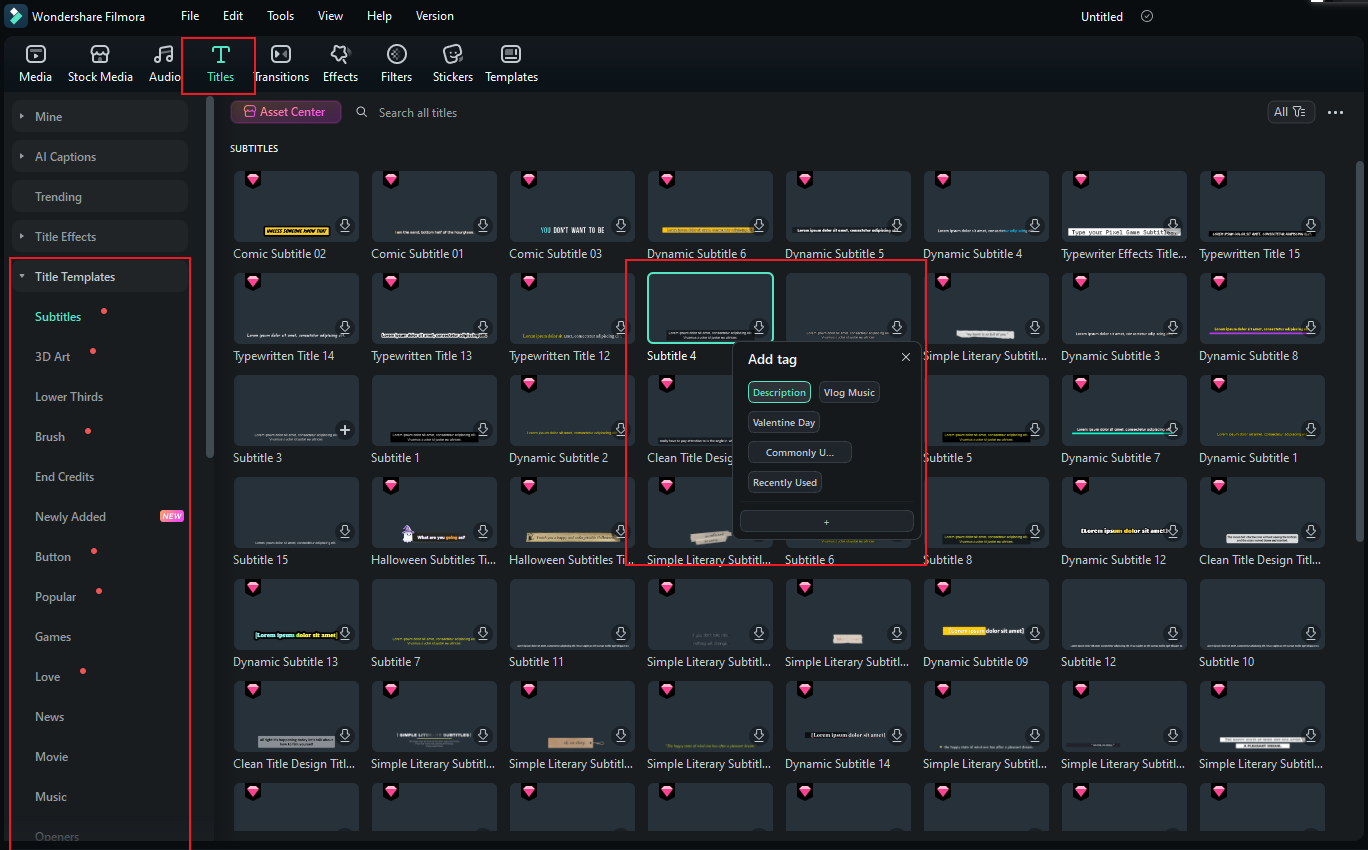
Task: Select the Commonly U... tag
Action: pos(799,452)
